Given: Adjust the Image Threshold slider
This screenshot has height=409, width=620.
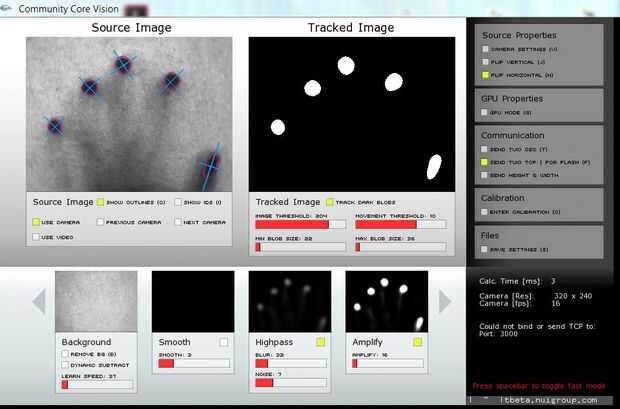Looking at the screenshot, I should click(301, 224).
